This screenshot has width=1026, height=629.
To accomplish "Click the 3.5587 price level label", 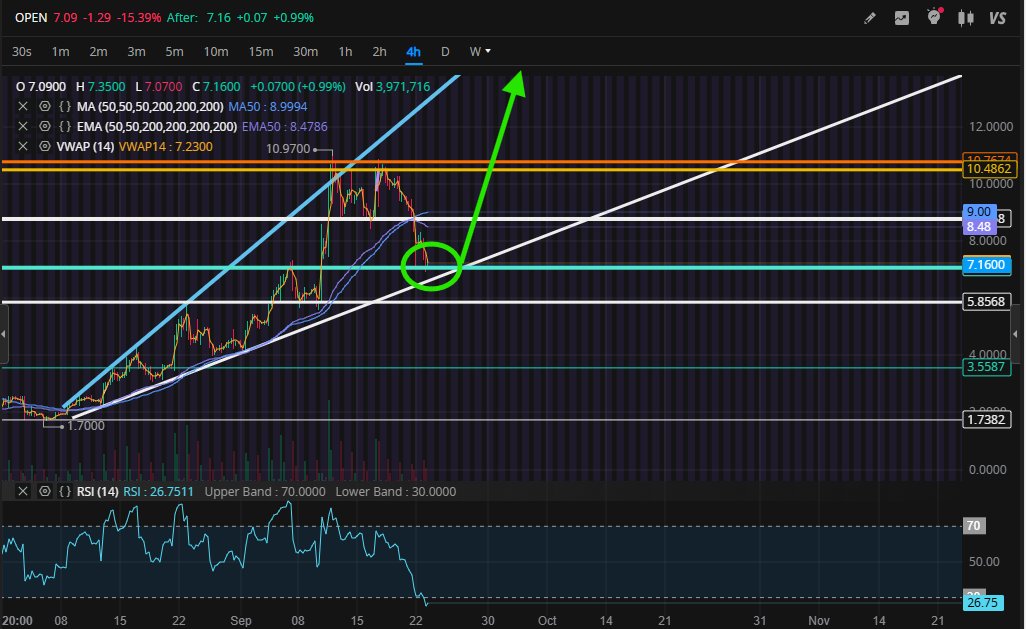I will click(986, 367).
